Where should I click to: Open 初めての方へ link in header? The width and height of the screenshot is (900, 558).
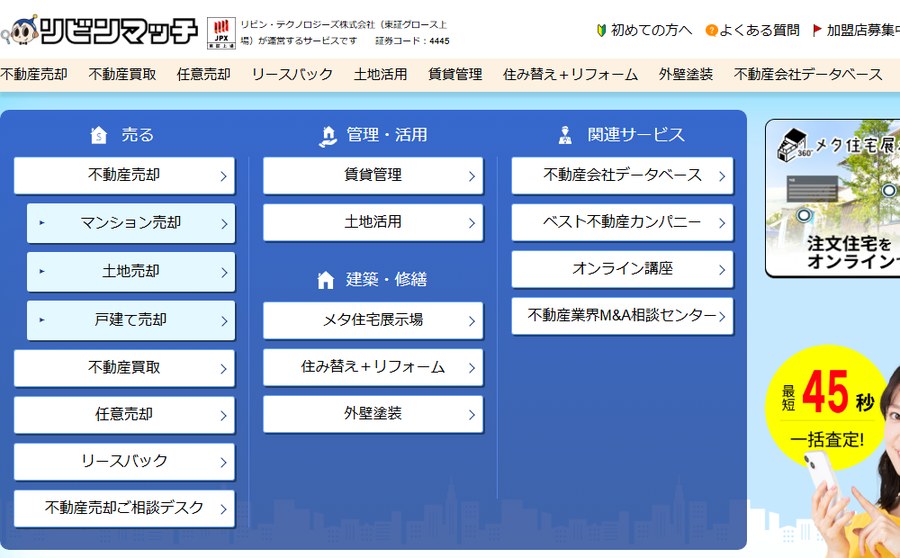[651, 30]
